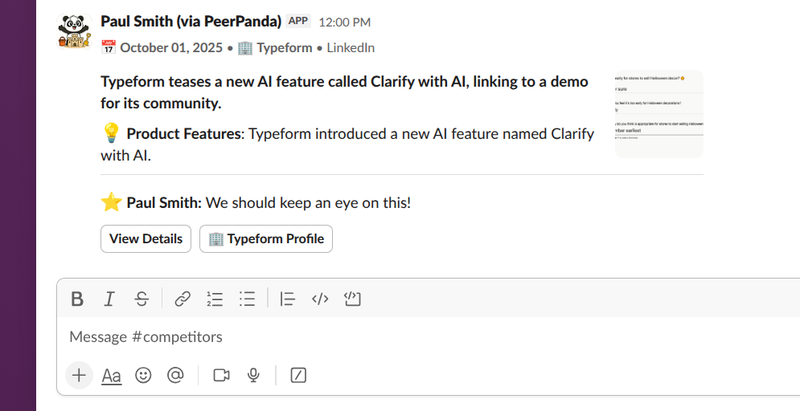Apply strikethrough formatting
The width and height of the screenshot is (800, 411).
(142, 298)
